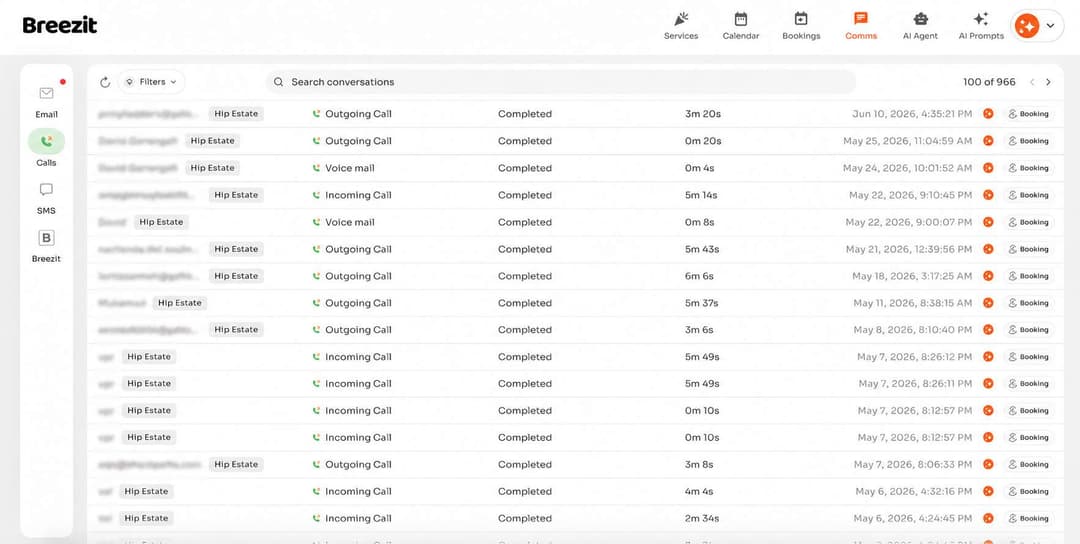
Task: Click Hip Estate tag on 0m 8s voicemail row
Action: pyautogui.click(x=161, y=222)
